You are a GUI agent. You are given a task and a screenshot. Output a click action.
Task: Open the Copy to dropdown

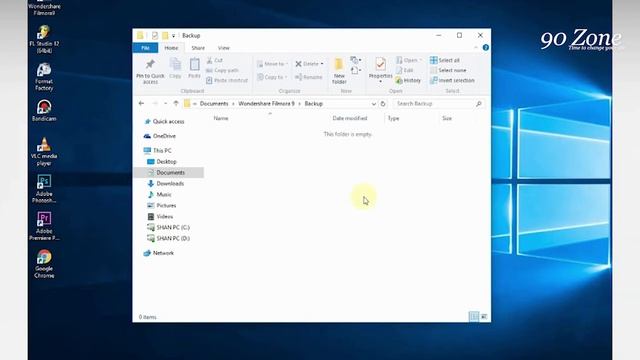272,77
